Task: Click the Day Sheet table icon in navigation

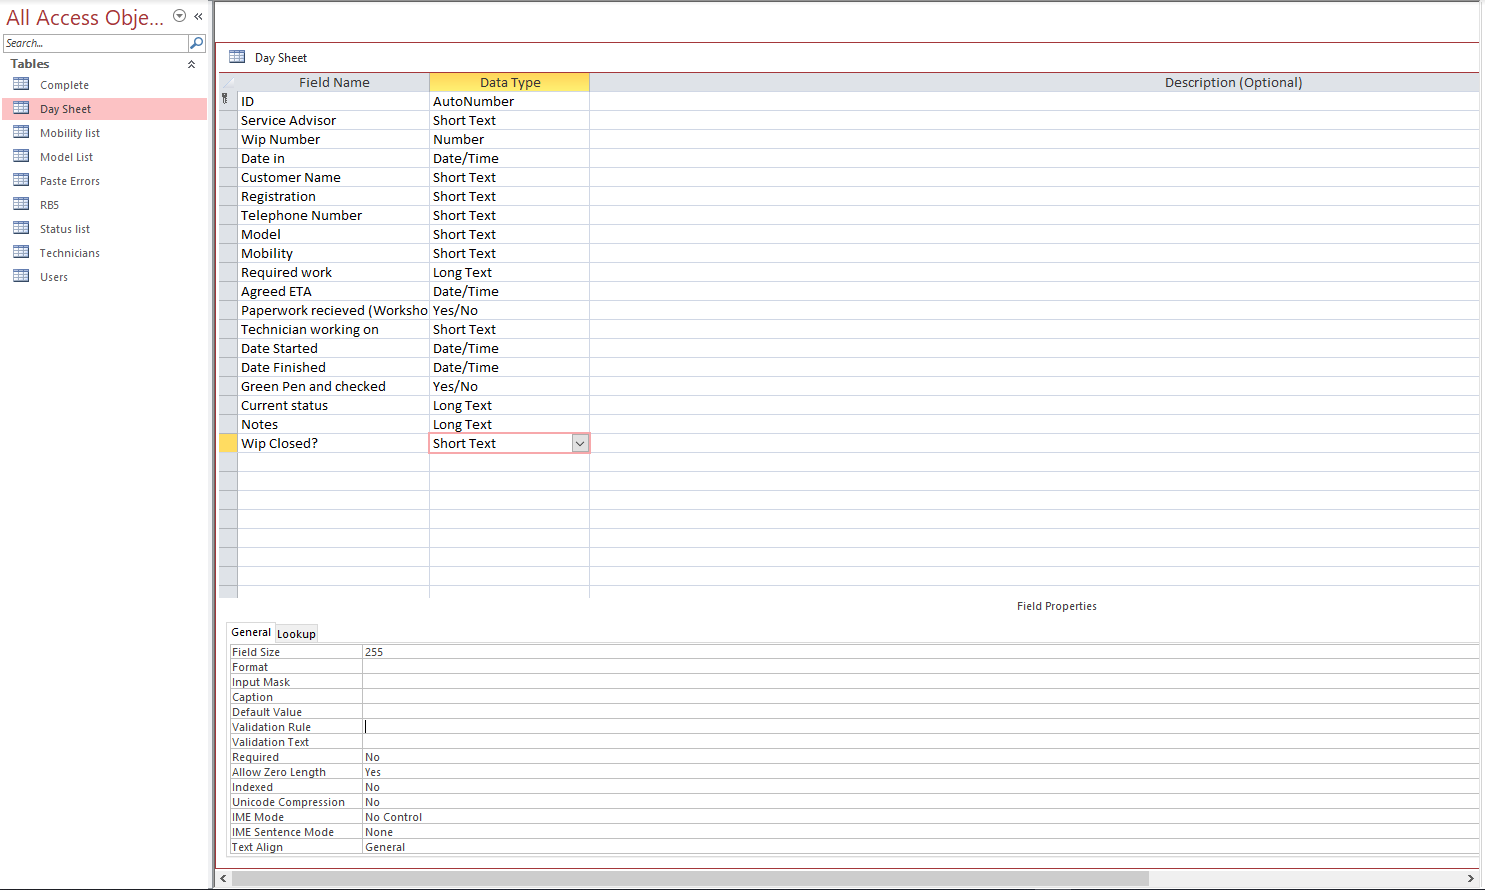Action: pyautogui.click(x=21, y=108)
